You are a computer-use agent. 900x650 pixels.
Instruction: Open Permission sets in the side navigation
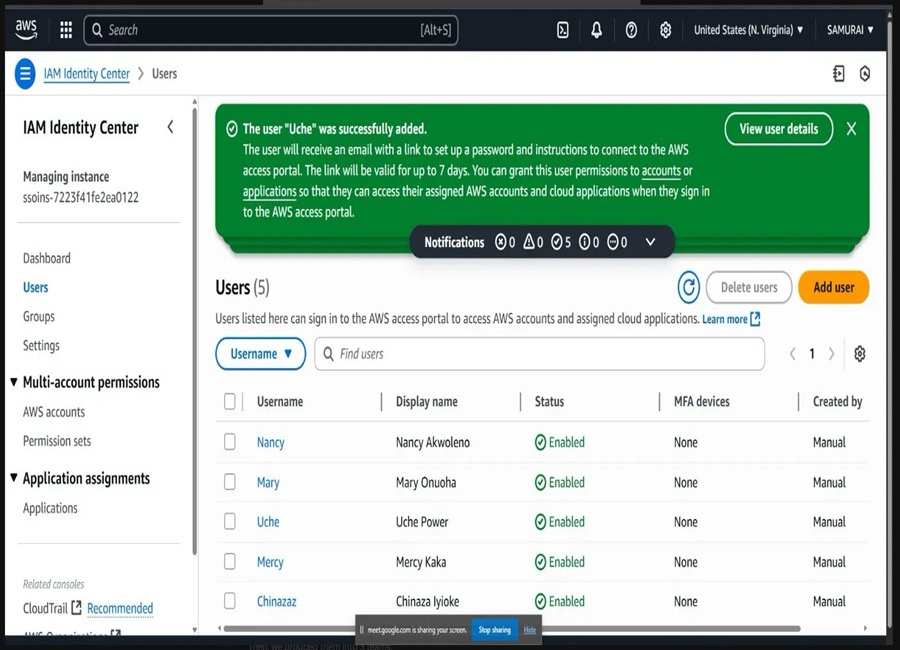click(57, 441)
